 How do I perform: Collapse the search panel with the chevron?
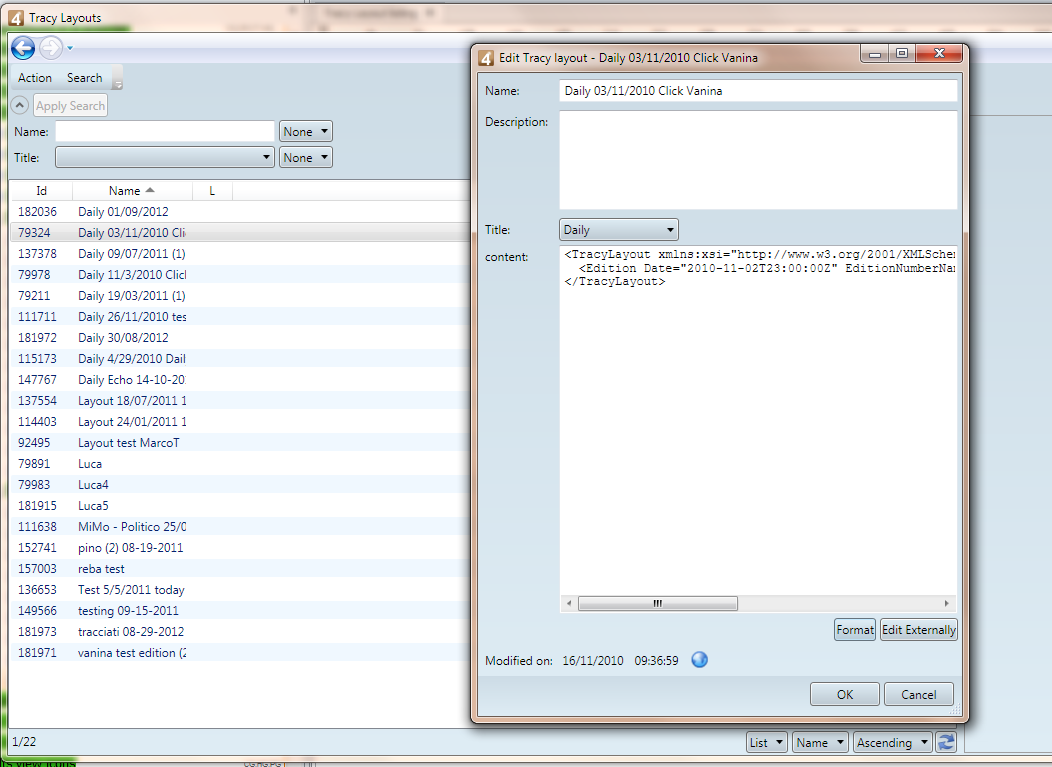pyautogui.click(x=19, y=105)
